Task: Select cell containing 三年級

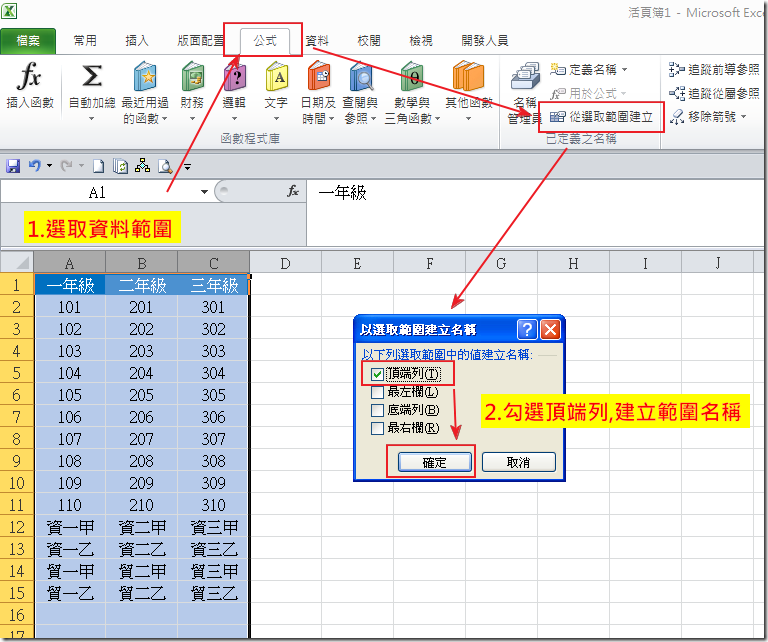Action: click(214, 285)
